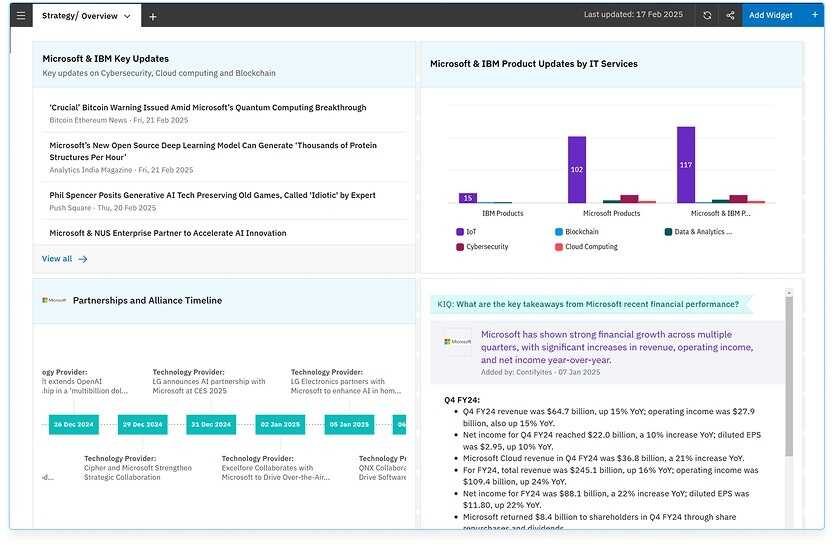Image resolution: width=833 pixels, height=544 pixels.
Task: Add a new tab with plus icon
Action: point(153,17)
